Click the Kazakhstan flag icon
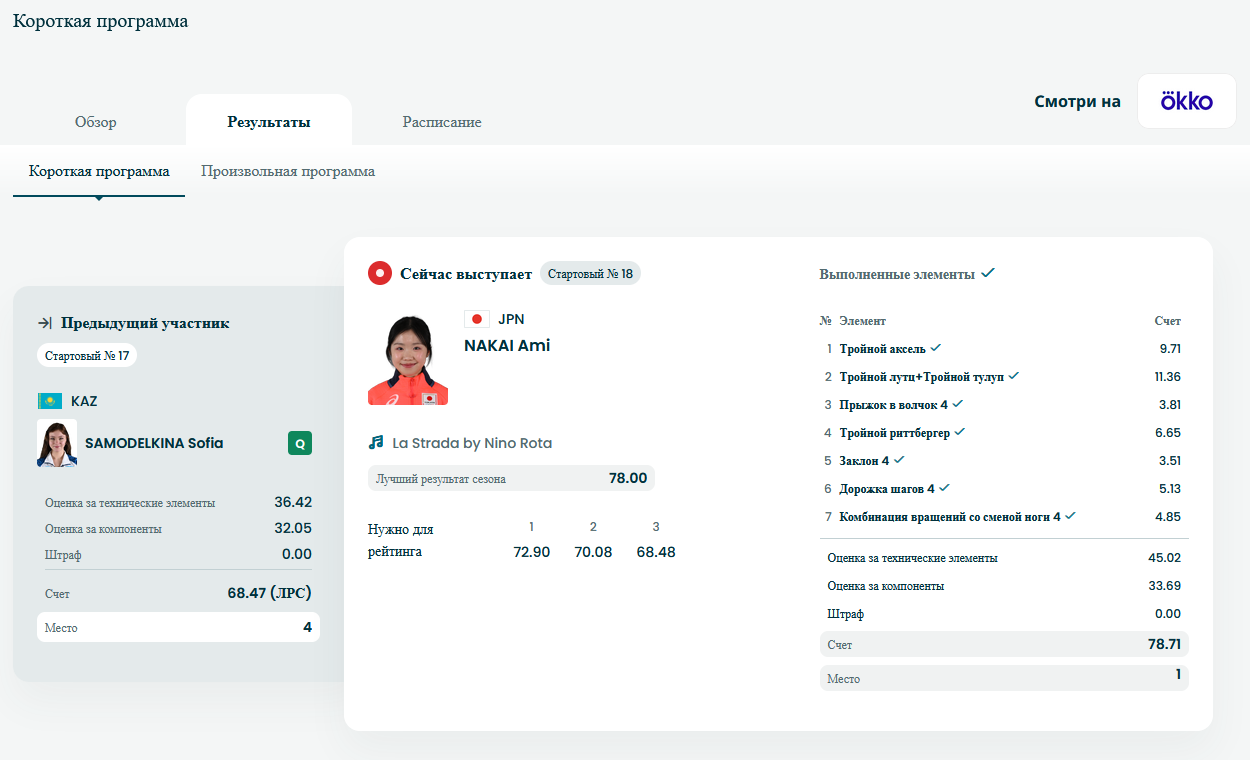The height and width of the screenshot is (760, 1250). (50, 401)
